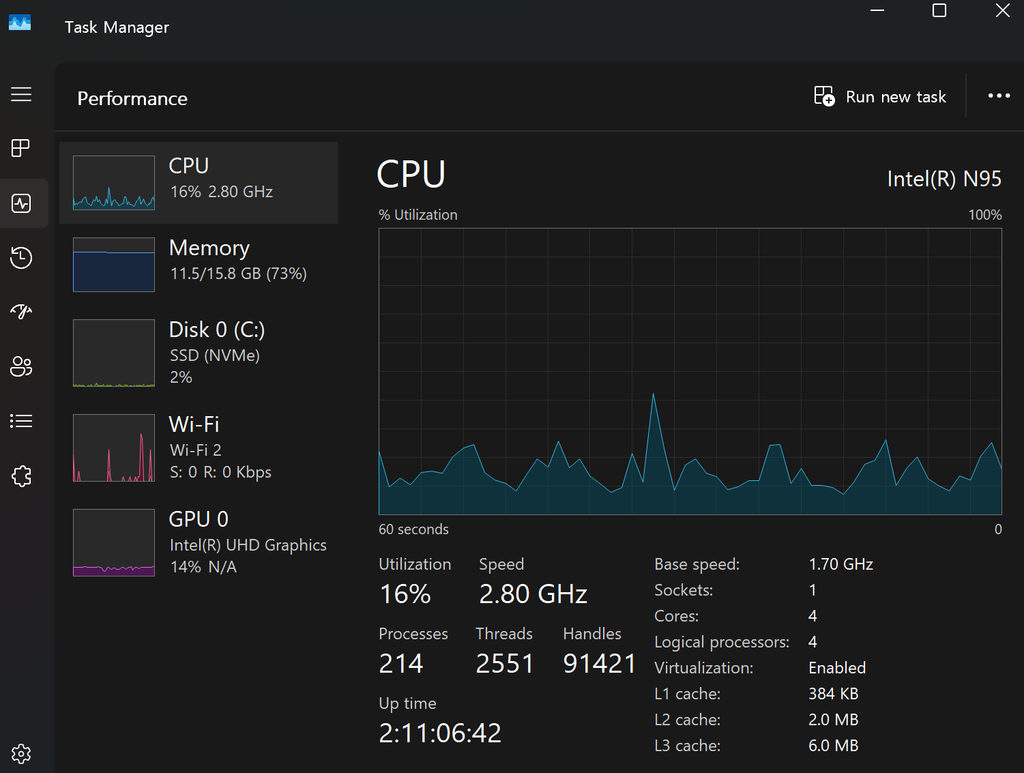Viewport: 1024px width, 773px height.
Task: Click the % Utilization graph label
Action: (x=418, y=215)
